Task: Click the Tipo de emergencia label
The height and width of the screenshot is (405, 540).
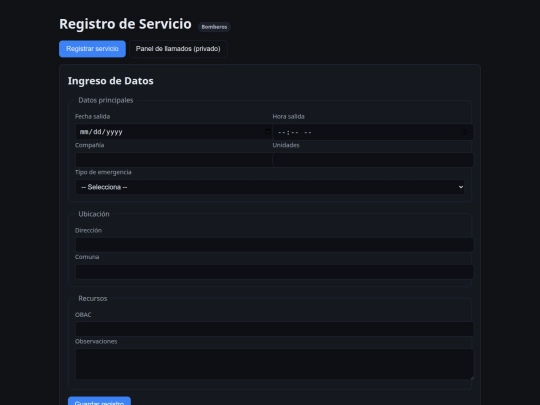Action: (103, 172)
